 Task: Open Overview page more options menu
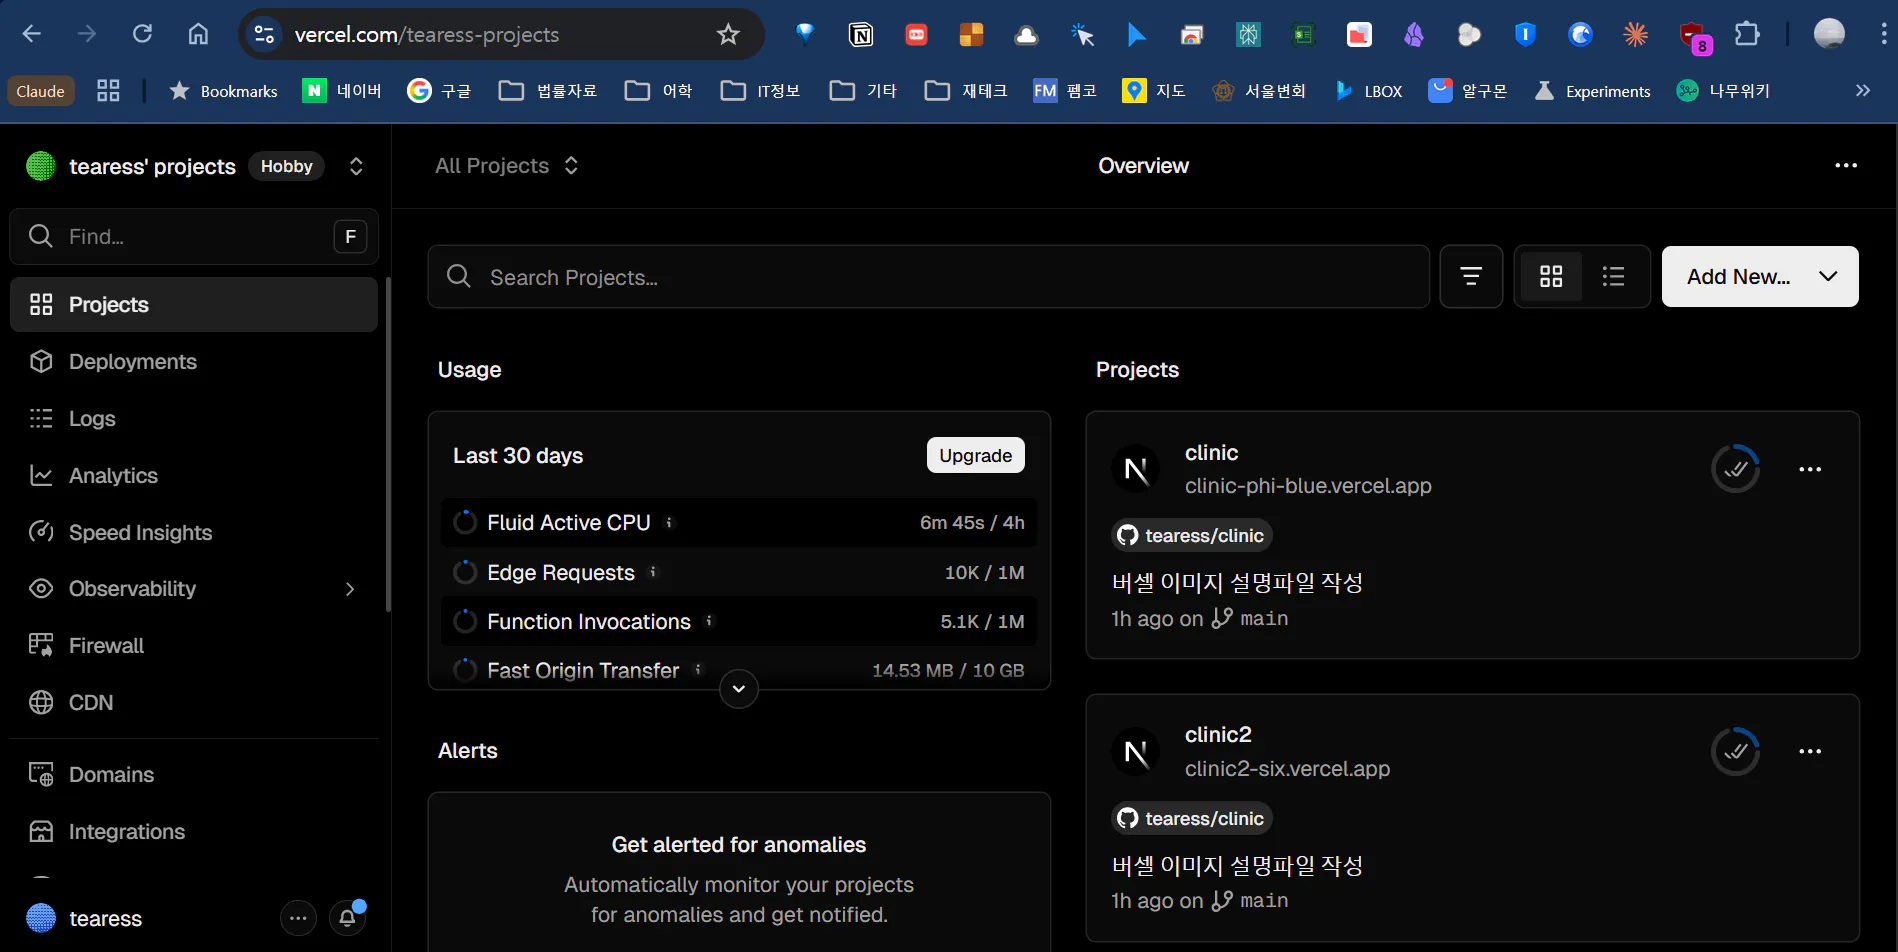point(1846,166)
